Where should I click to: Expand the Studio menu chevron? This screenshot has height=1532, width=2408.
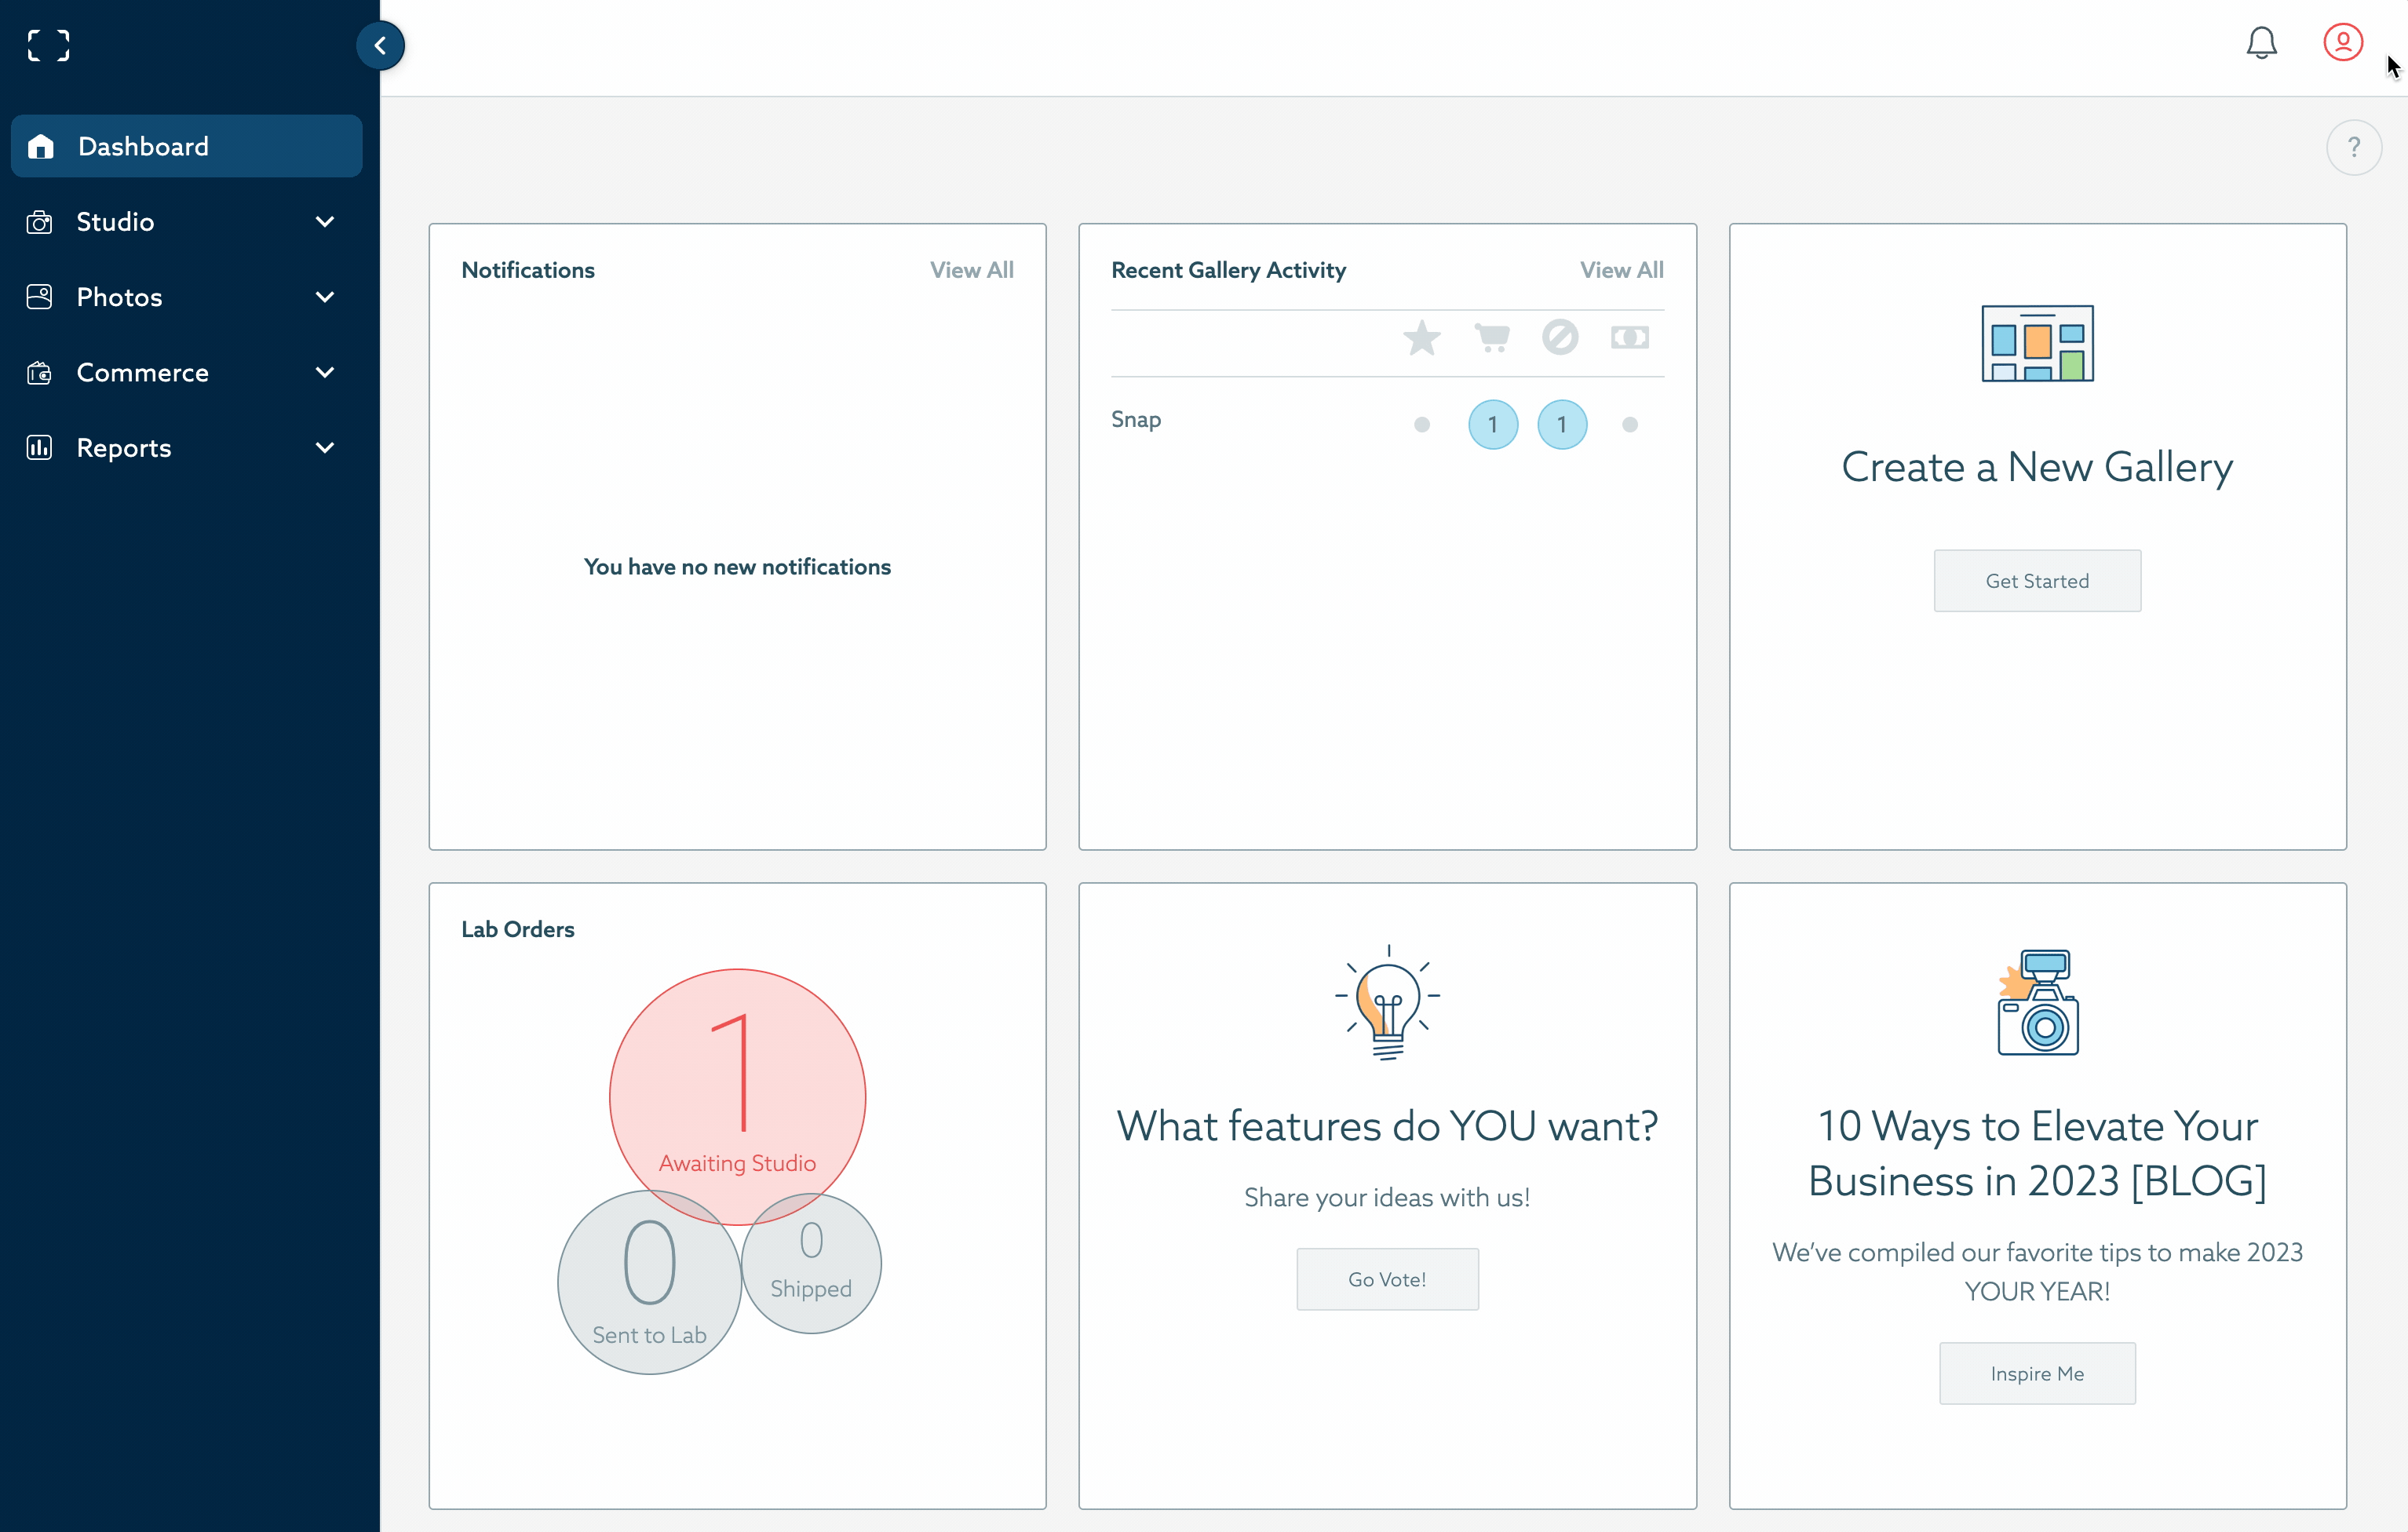click(x=325, y=222)
